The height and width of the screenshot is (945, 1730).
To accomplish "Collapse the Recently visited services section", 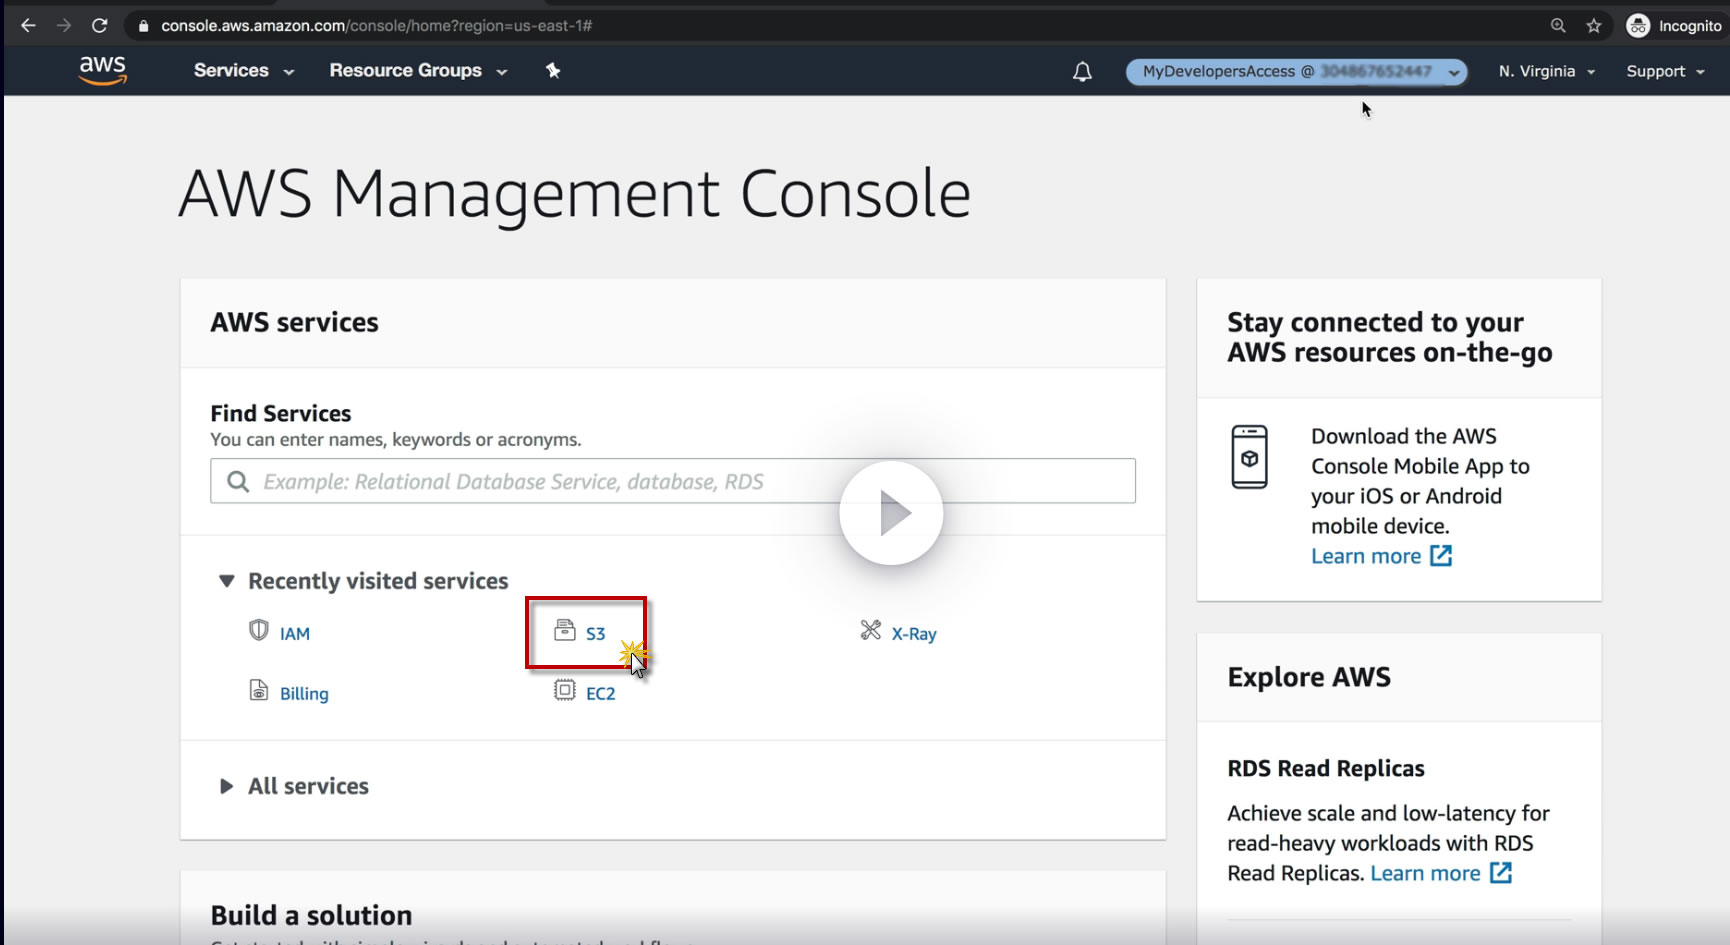I will click(227, 581).
